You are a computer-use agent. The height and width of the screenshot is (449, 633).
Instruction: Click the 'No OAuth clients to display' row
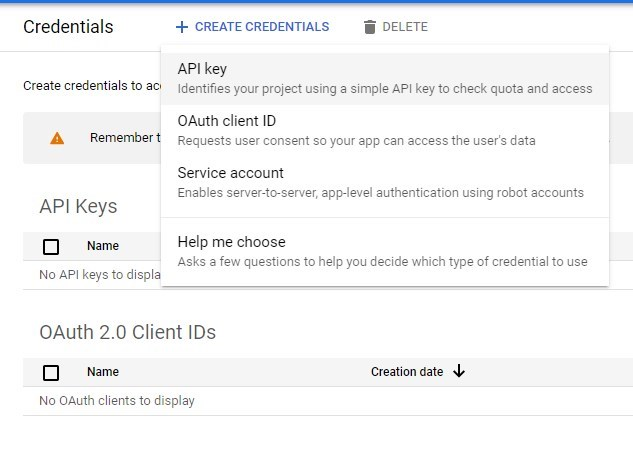117,401
